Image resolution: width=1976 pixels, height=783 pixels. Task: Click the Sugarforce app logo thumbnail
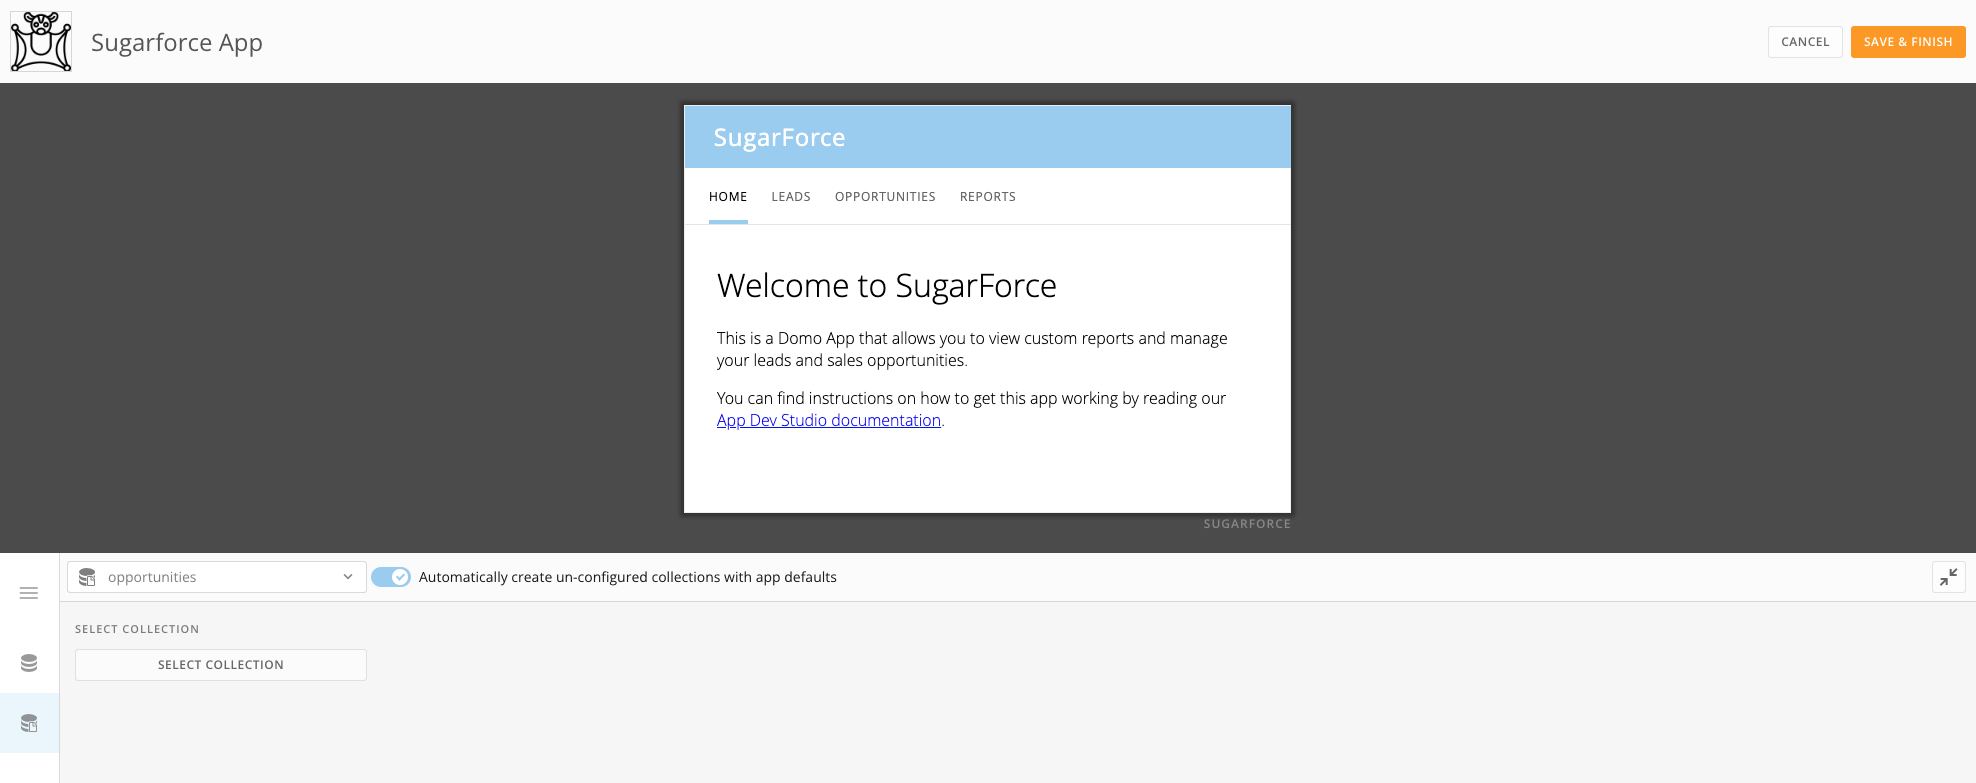(41, 42)
